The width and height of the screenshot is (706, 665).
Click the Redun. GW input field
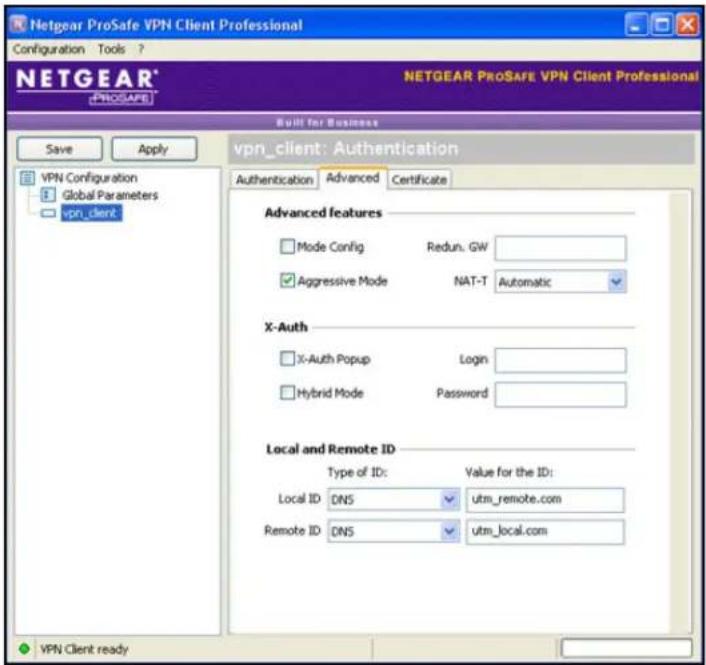tap(560, 248)
